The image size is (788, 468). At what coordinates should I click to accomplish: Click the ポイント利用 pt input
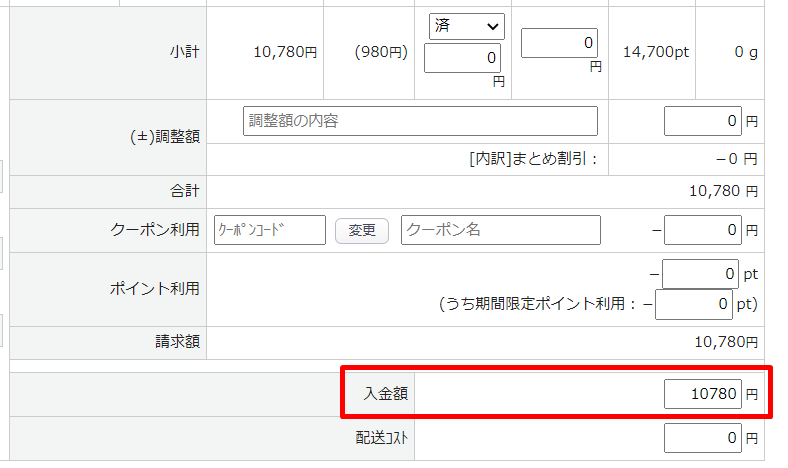[x=700, y=273]
